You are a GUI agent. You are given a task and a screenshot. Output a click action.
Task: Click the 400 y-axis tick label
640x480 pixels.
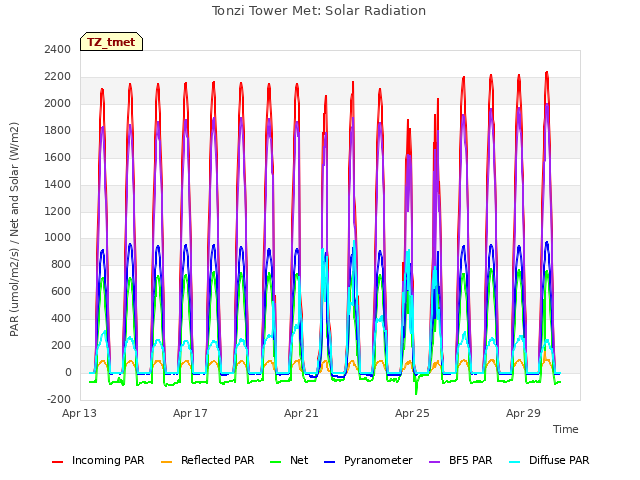point(61,318)
